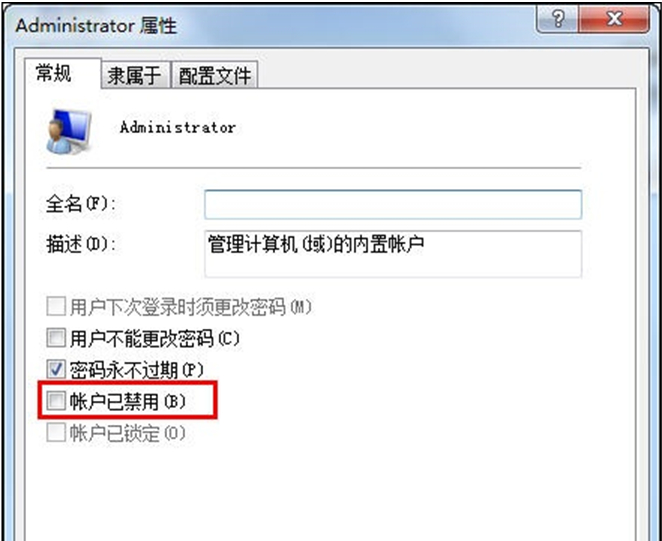Click the greyed 帐户已锁定 checkbox

[56, 432]
